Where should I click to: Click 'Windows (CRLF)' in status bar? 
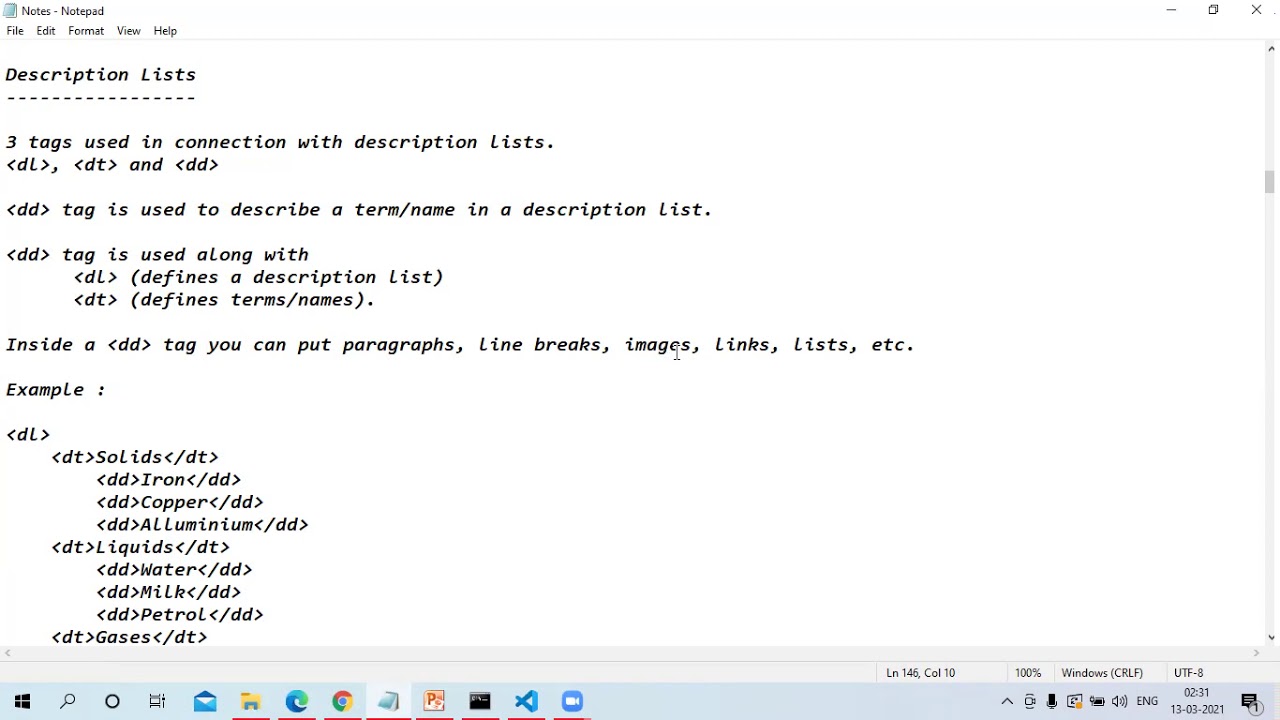click(1102, 673)
